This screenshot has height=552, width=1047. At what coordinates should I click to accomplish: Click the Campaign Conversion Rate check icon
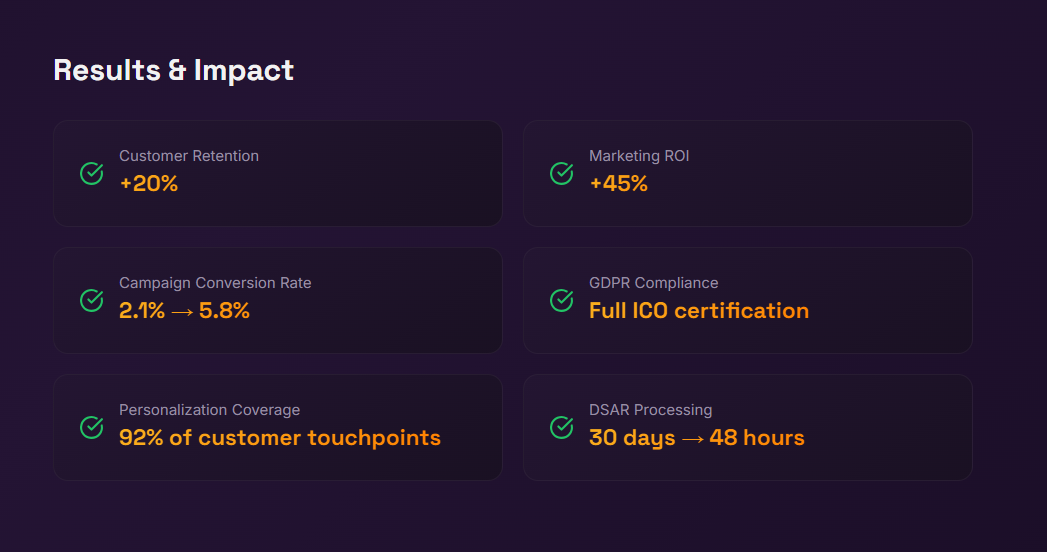[91, 300]
